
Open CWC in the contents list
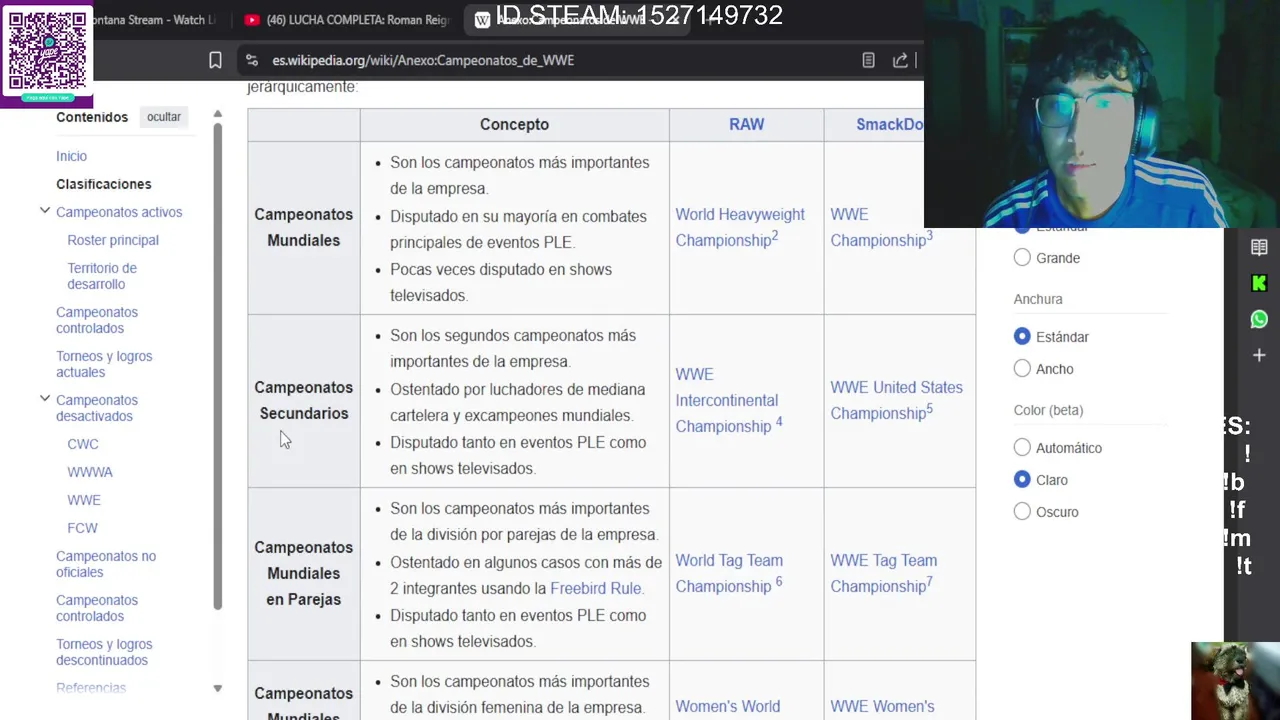[83, 444]
